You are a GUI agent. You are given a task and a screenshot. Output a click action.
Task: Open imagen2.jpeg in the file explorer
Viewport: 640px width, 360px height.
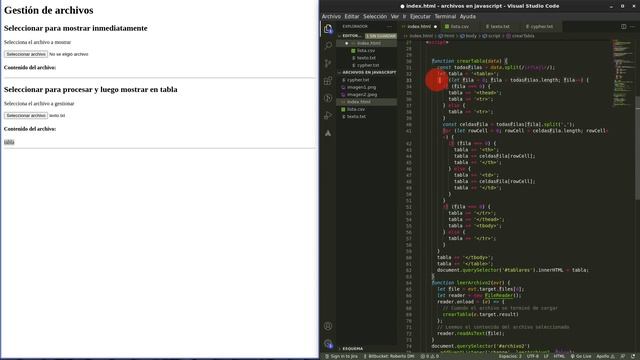click(367, 95)
